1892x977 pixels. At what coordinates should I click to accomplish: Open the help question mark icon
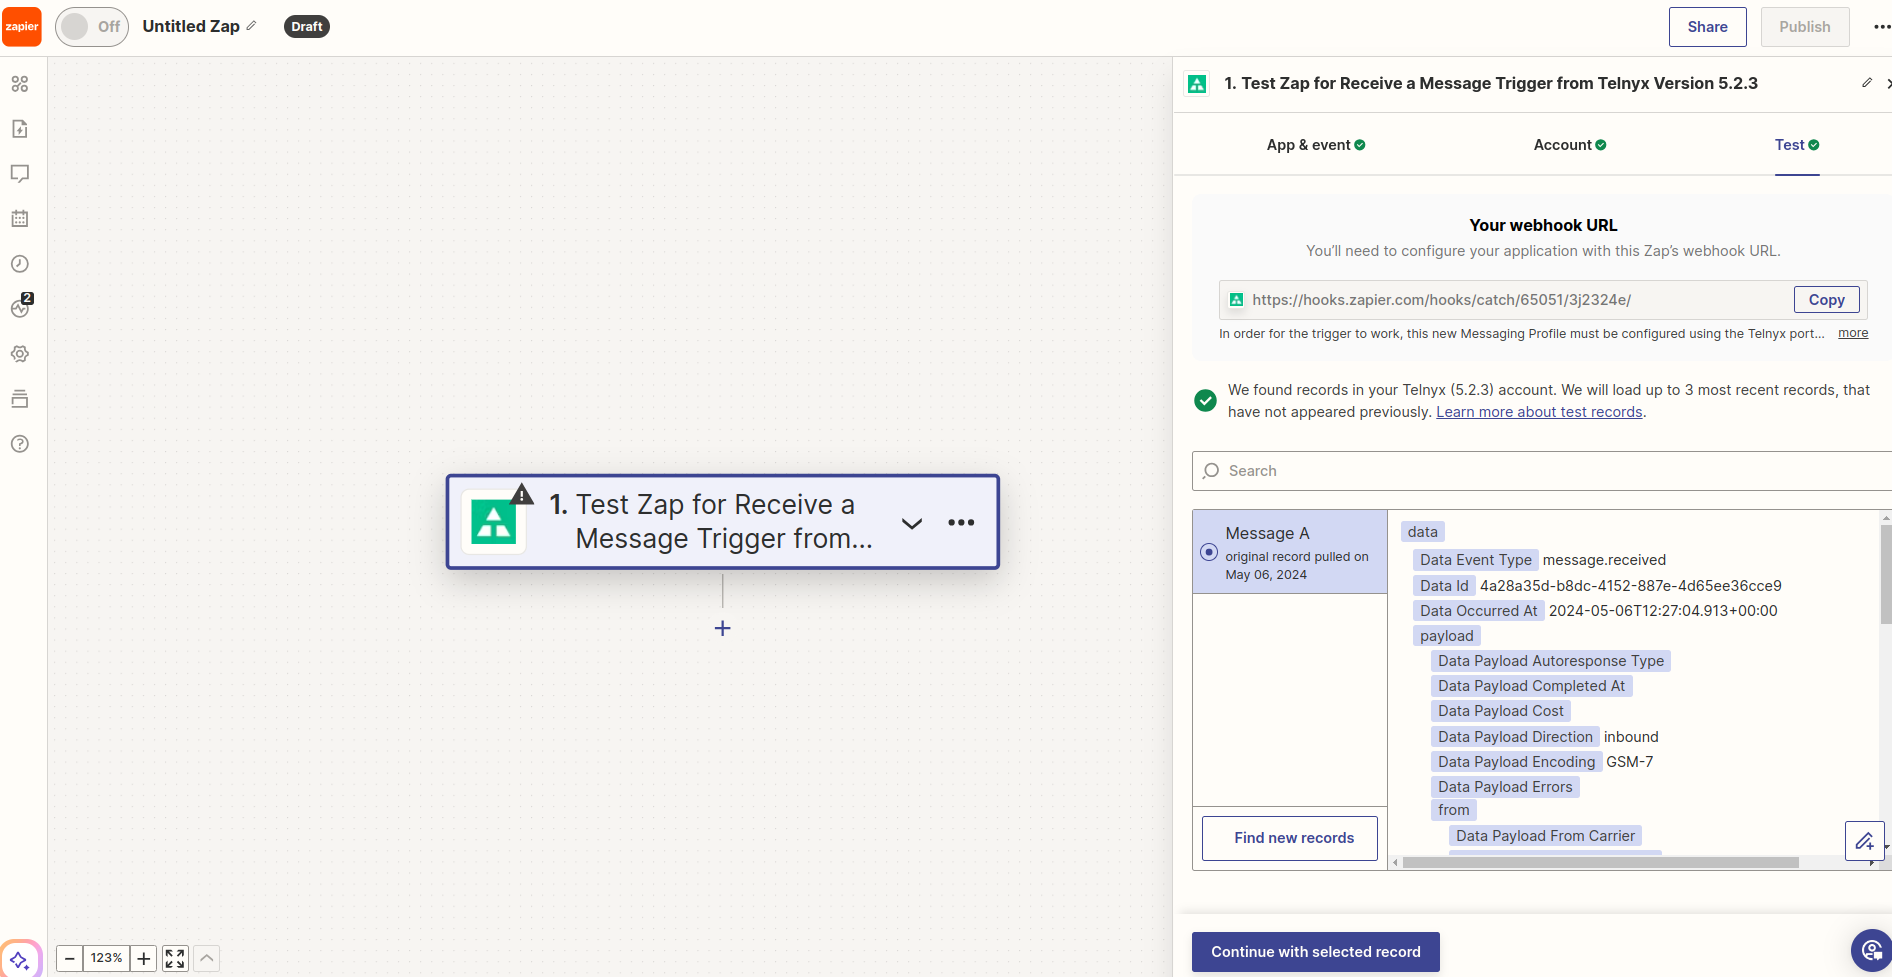pos(20,444)
